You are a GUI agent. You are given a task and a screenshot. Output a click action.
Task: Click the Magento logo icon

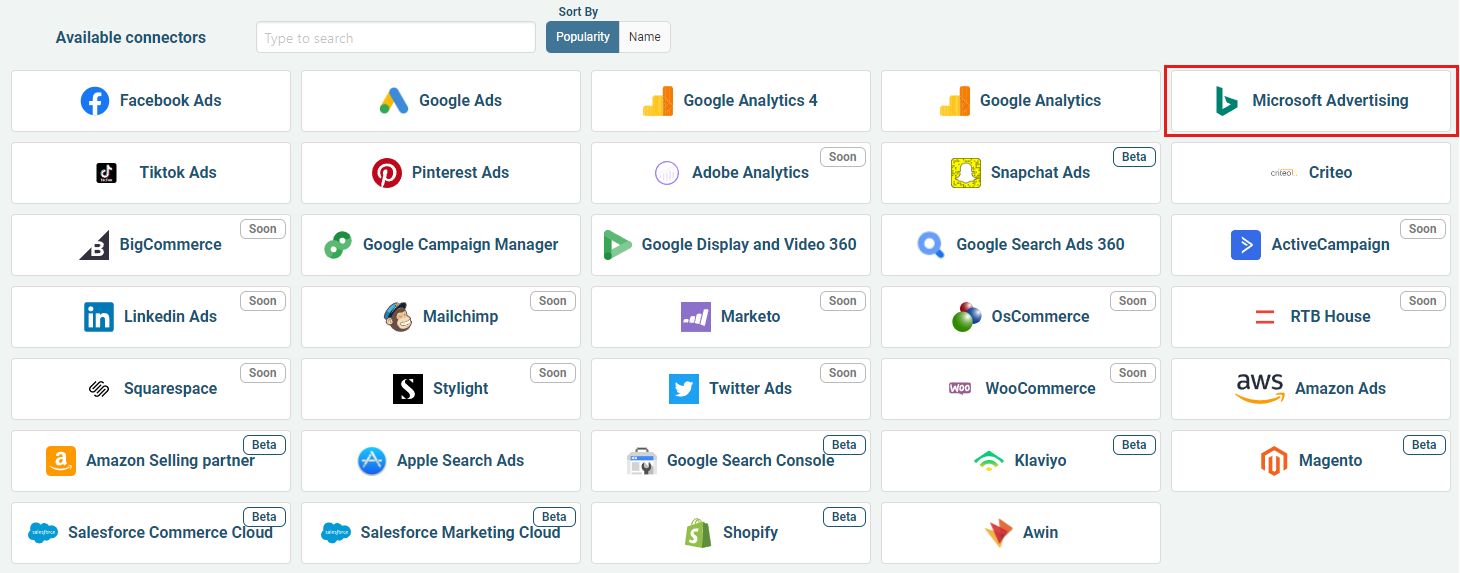click(1273, 461)
